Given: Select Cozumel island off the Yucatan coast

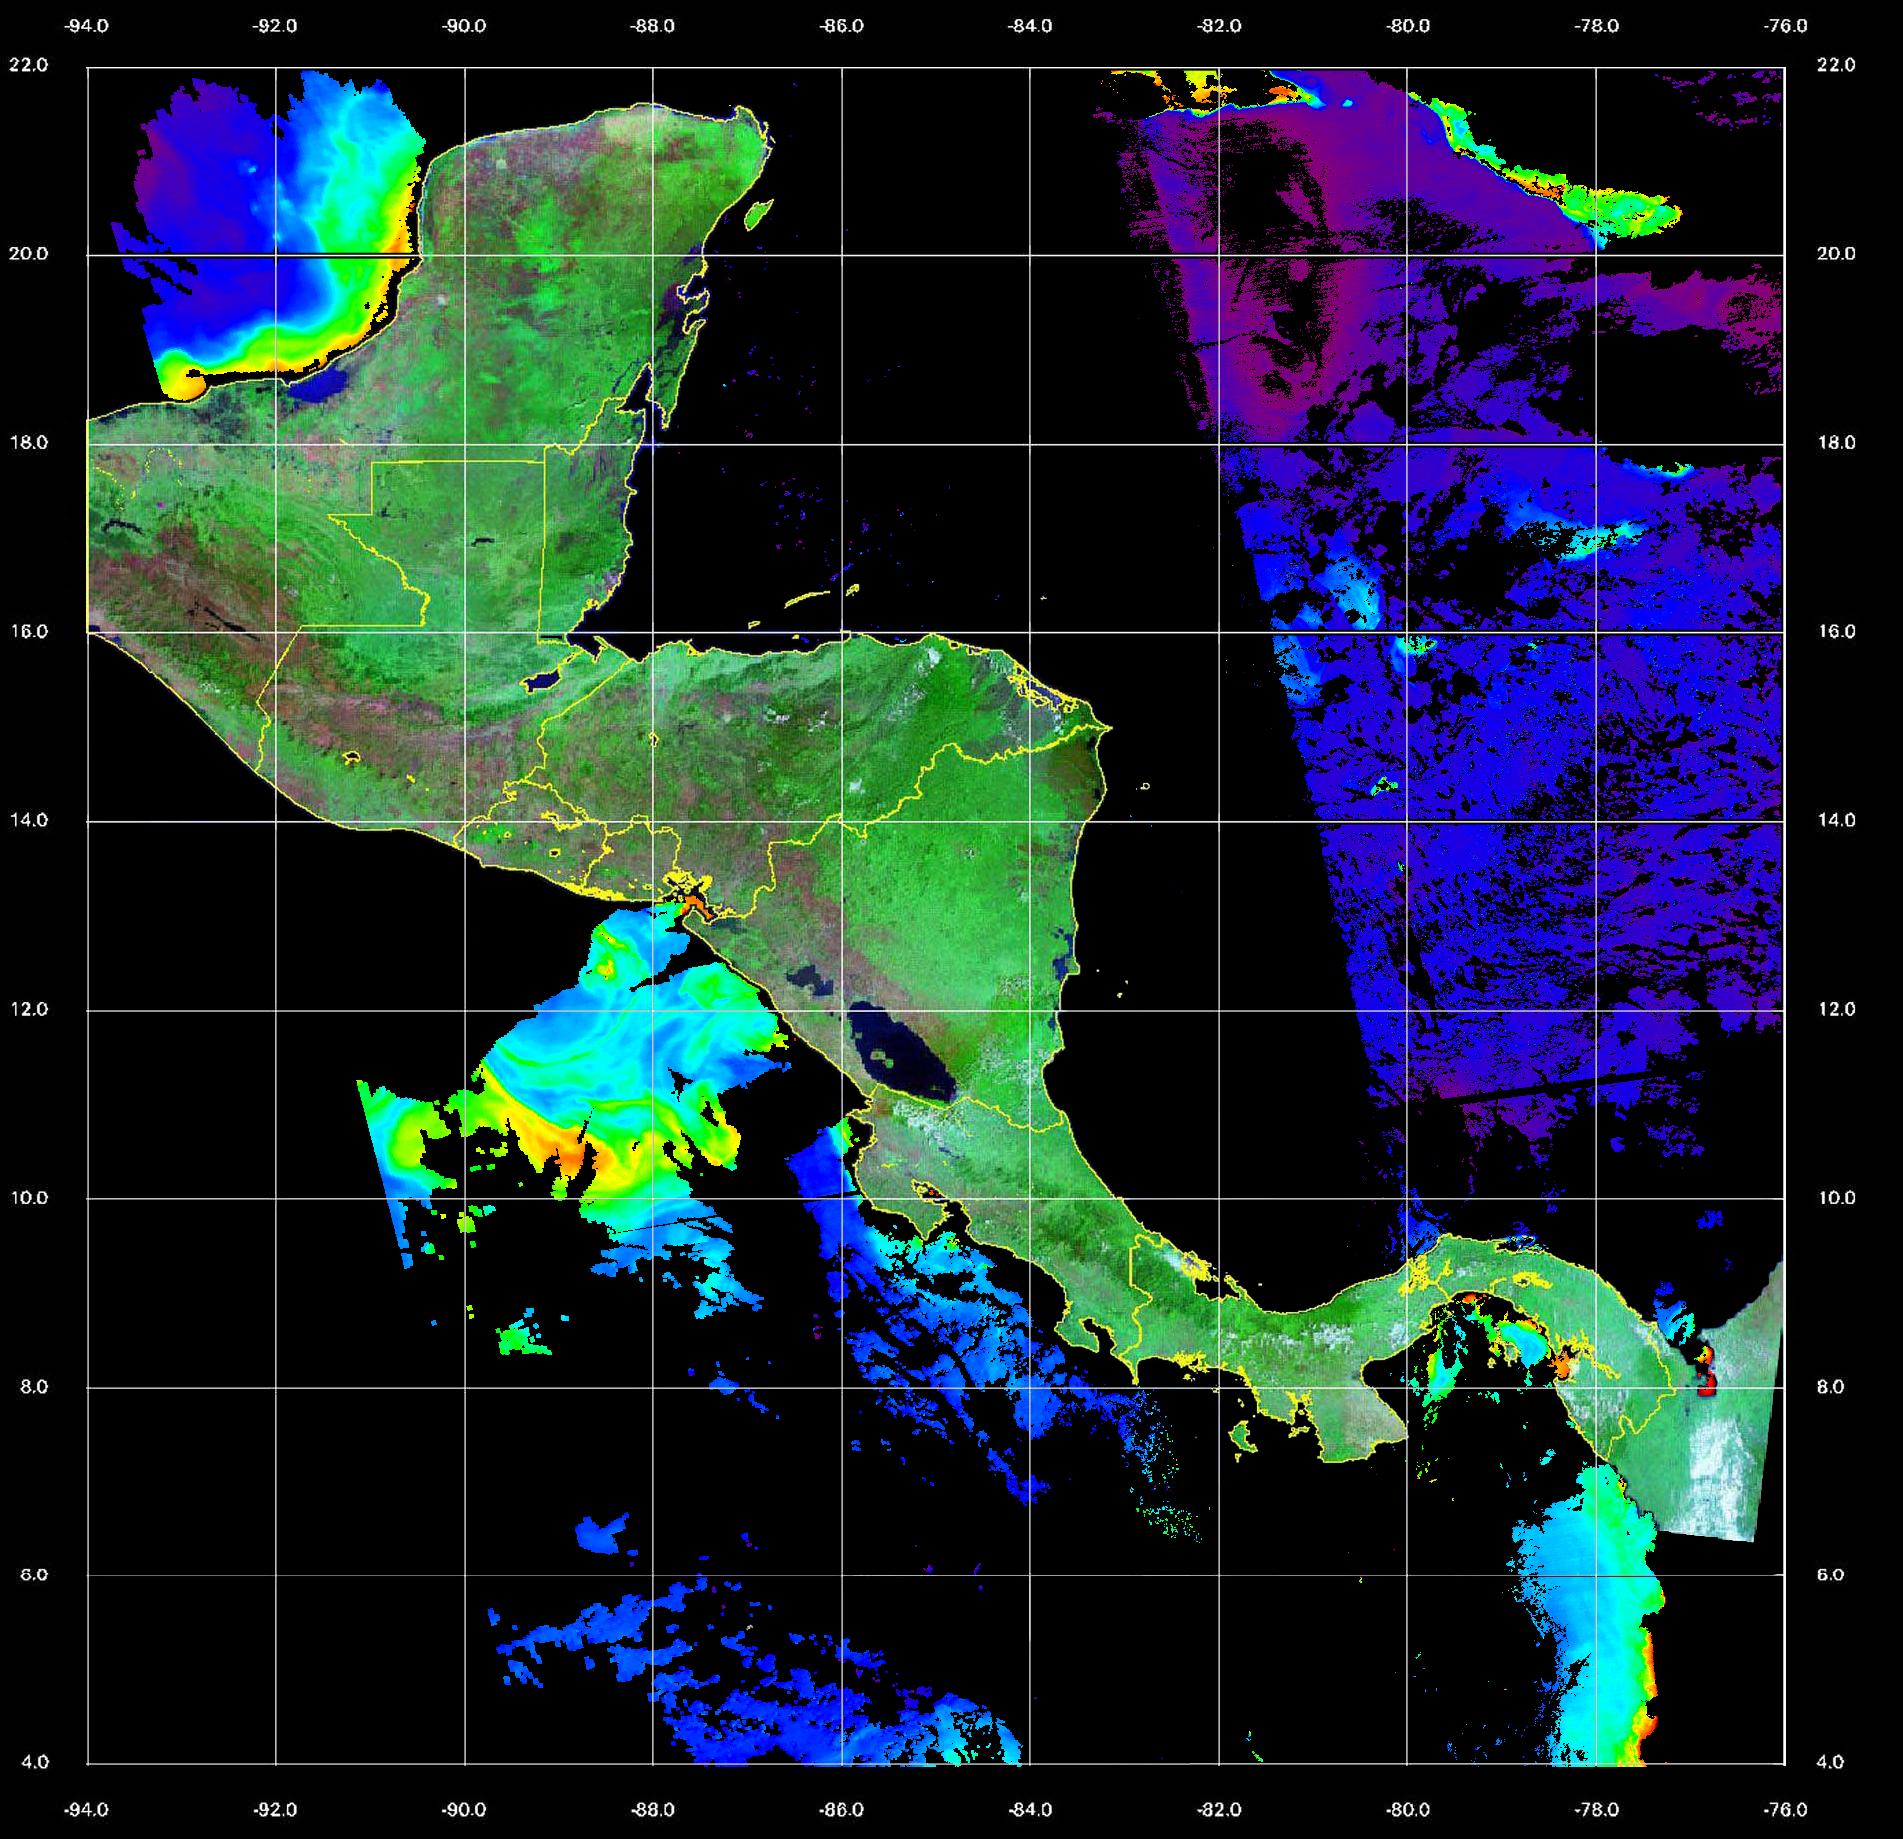Looking at the screenshot, I should coord(759,213).
